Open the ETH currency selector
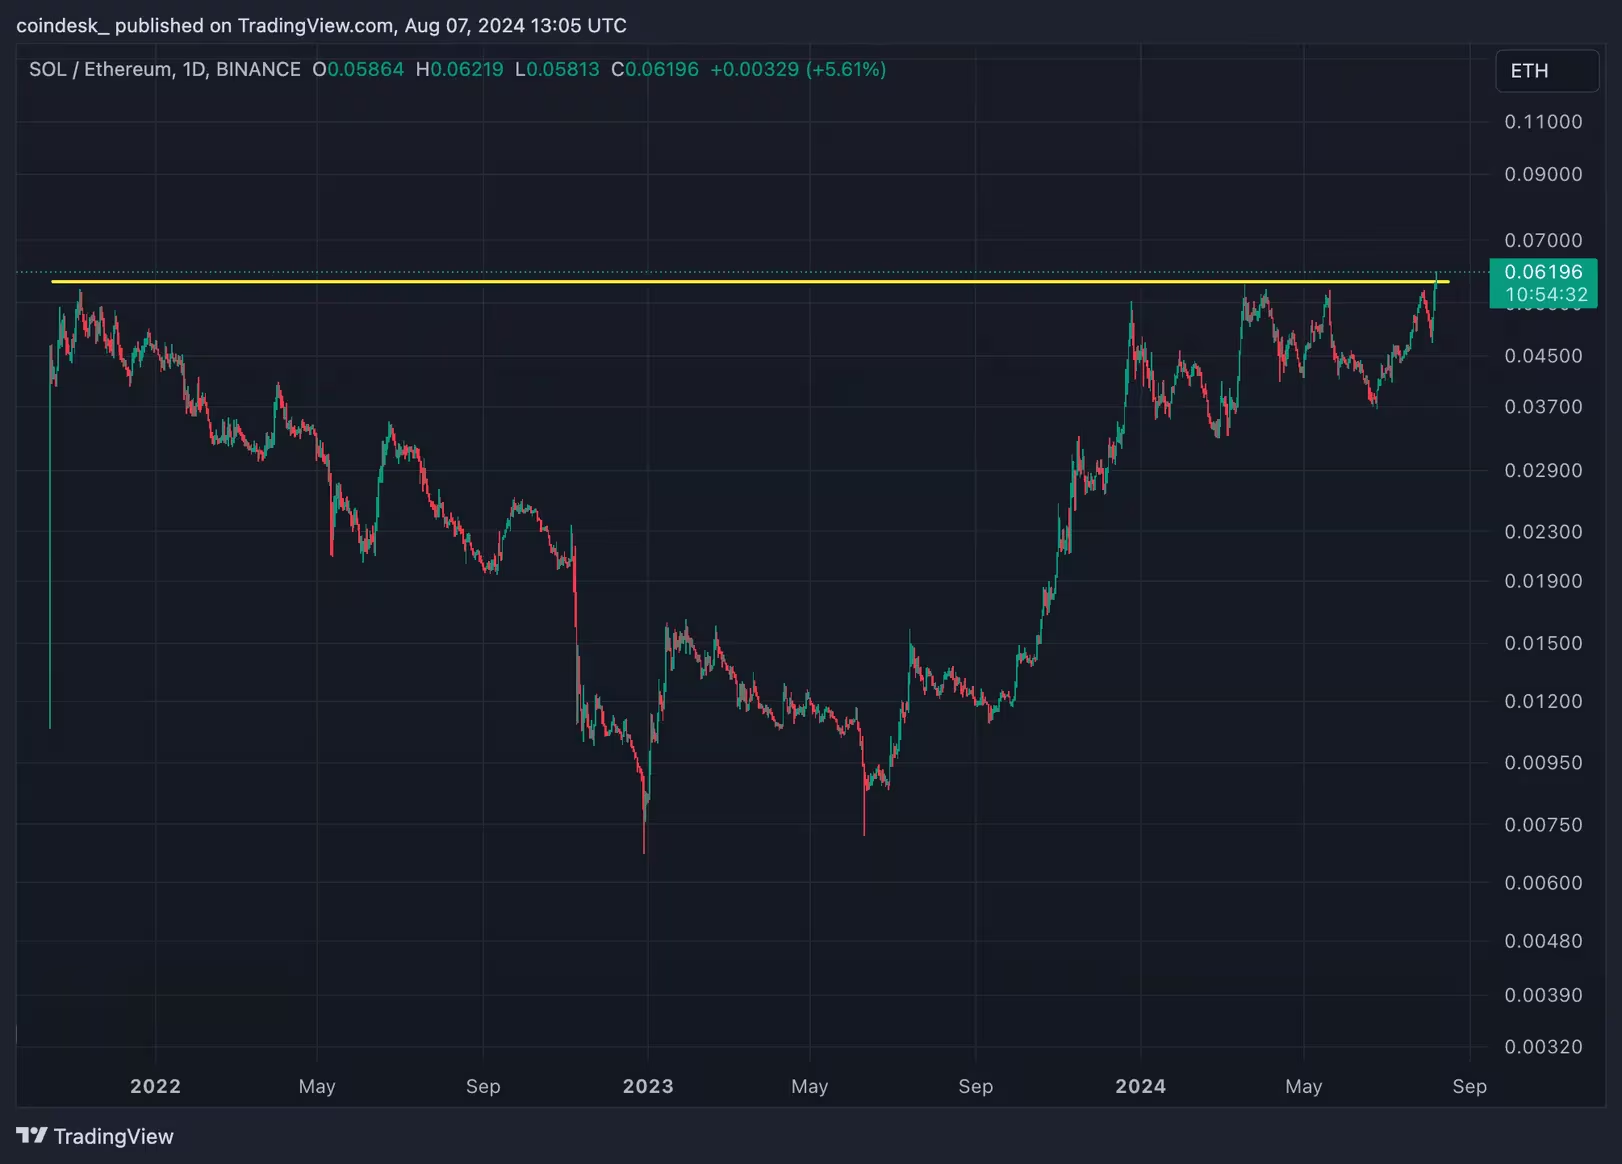This screenshot has height=1164, width=1622. pyautogui.click(x=1545, y=71)
